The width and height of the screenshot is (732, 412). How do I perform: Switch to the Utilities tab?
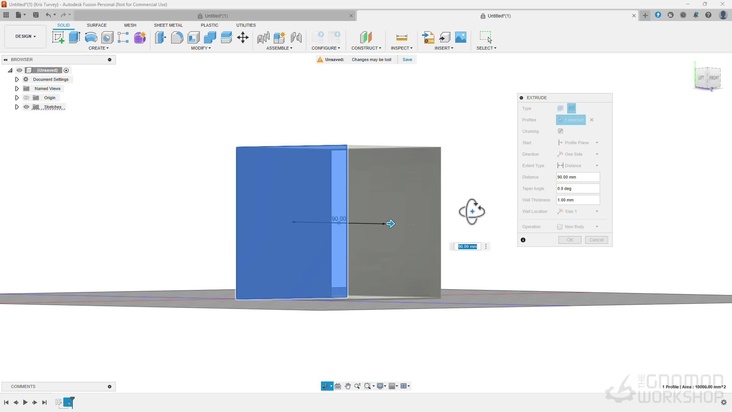[x=246, y=25]
